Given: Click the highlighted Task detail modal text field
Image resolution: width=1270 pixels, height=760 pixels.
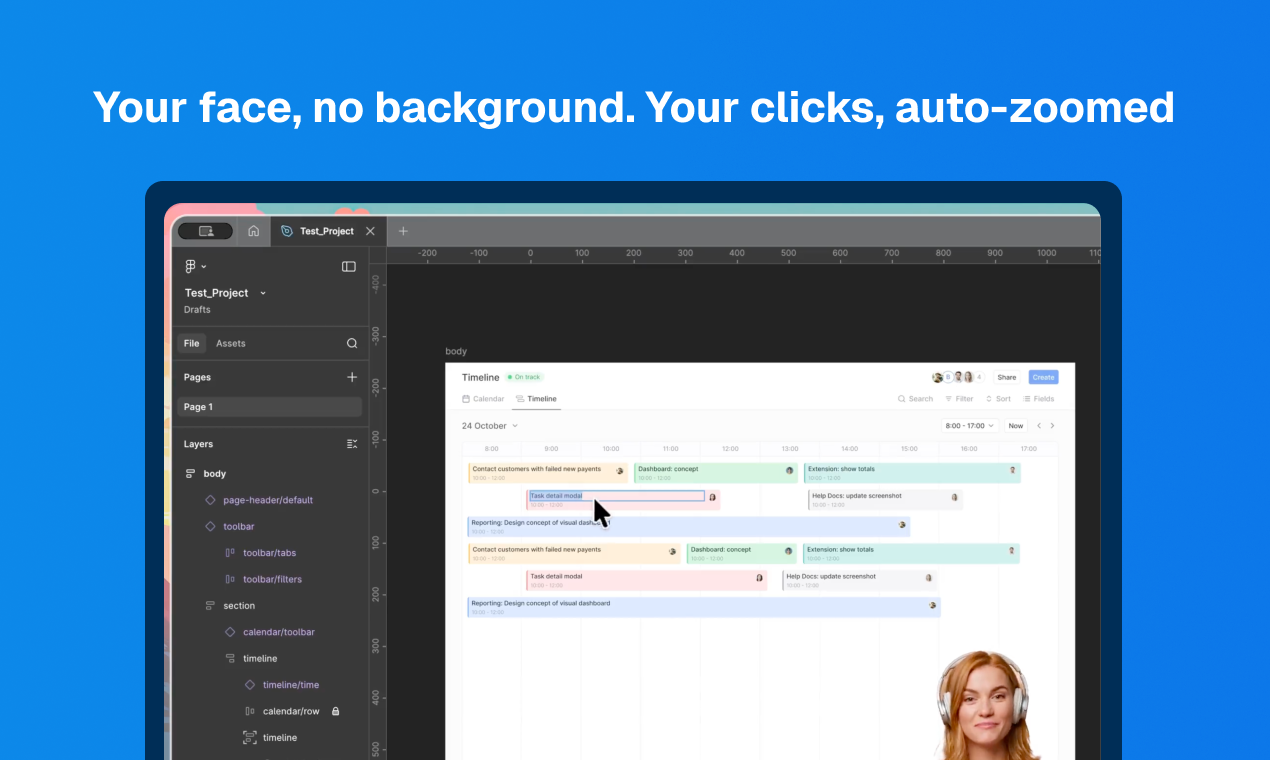Looking at the screenshot, I should [x=617, y=496].
